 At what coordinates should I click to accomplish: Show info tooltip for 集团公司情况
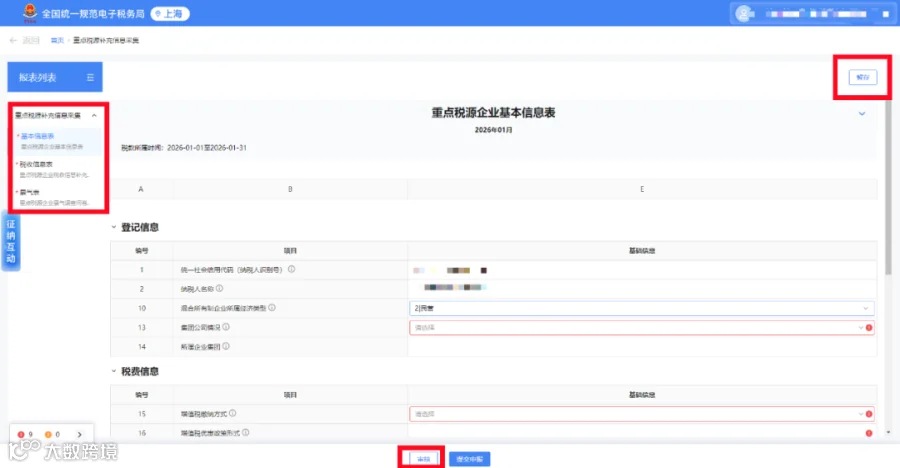(226, 327)
